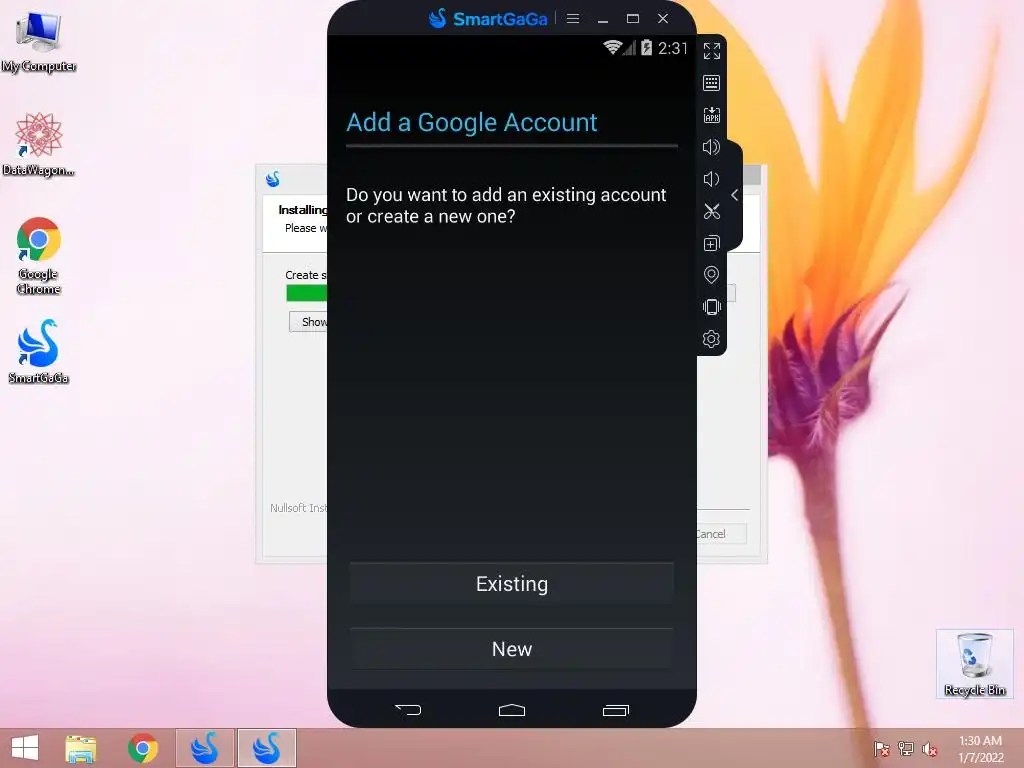The width and height of the screenshot is (1024, 768).
Task: Tap the Android back navigation button
Action: tap(408, 709)
